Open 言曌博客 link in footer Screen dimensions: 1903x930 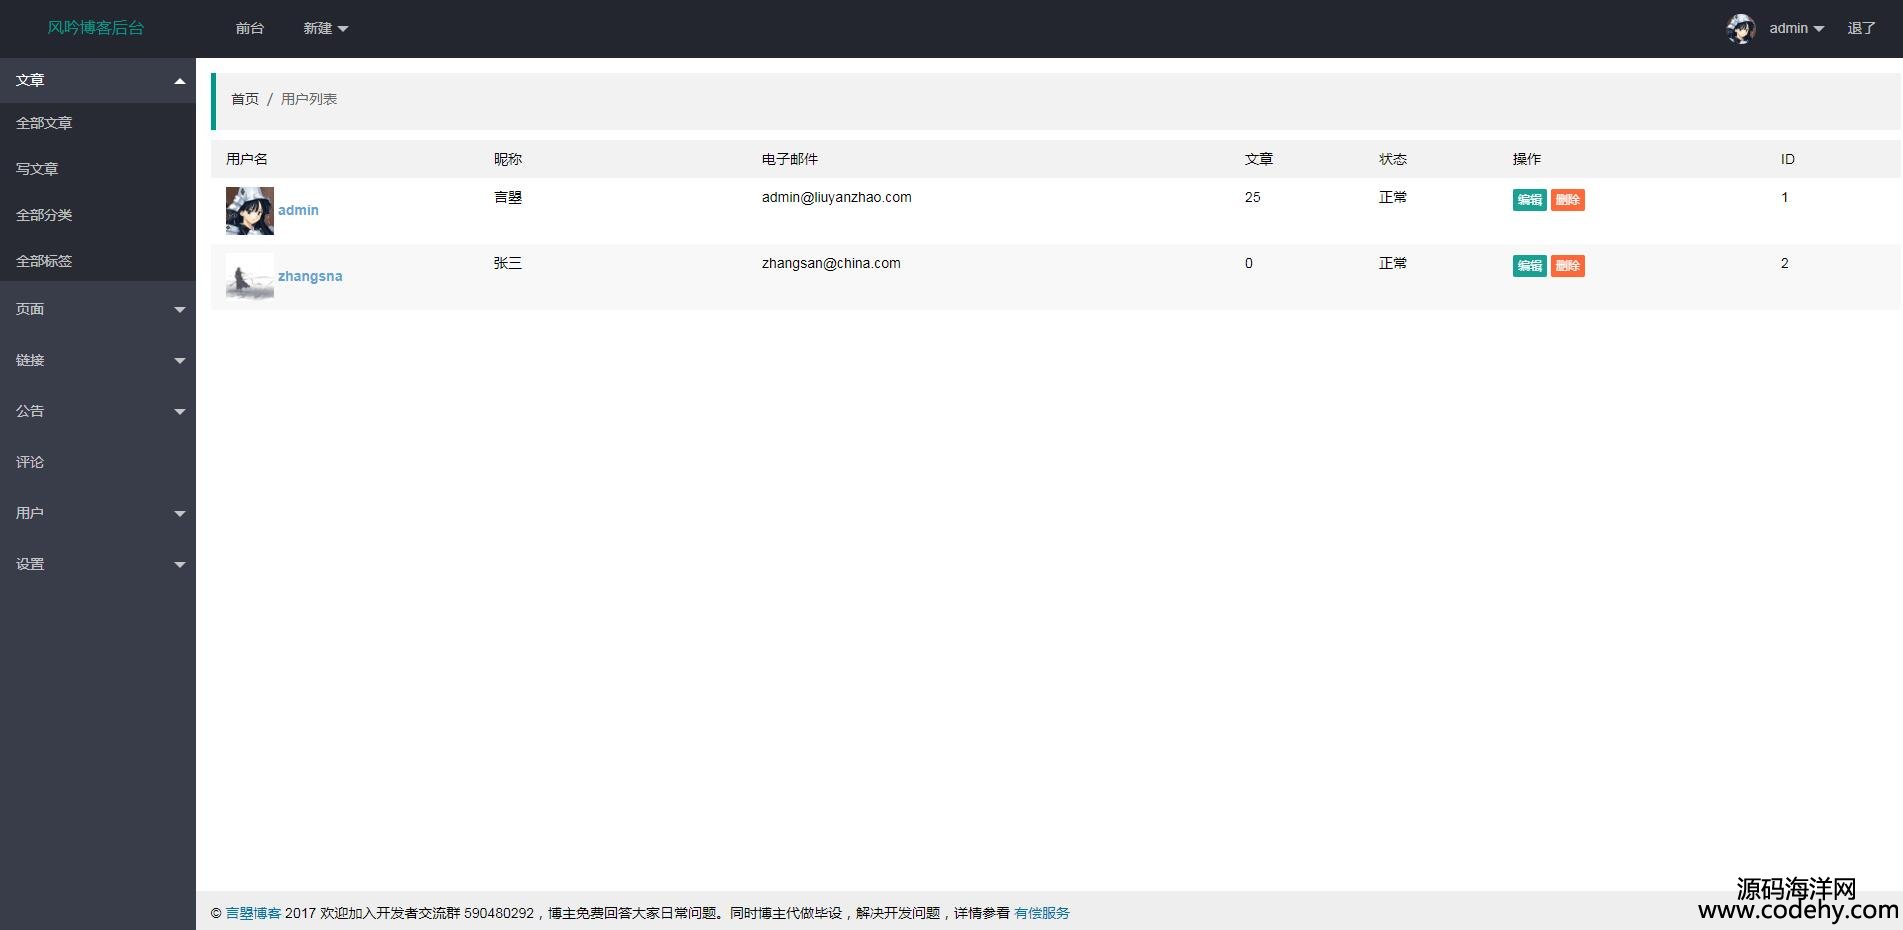253,913
